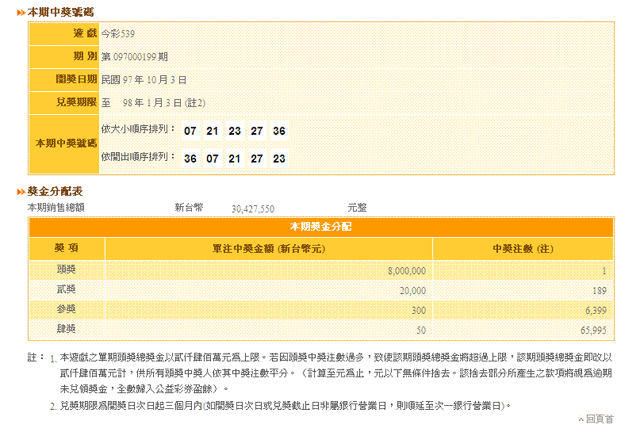This screenshot has height=432, width=640.
Task: Click the 中獎注數 column header
Action: 523,249
